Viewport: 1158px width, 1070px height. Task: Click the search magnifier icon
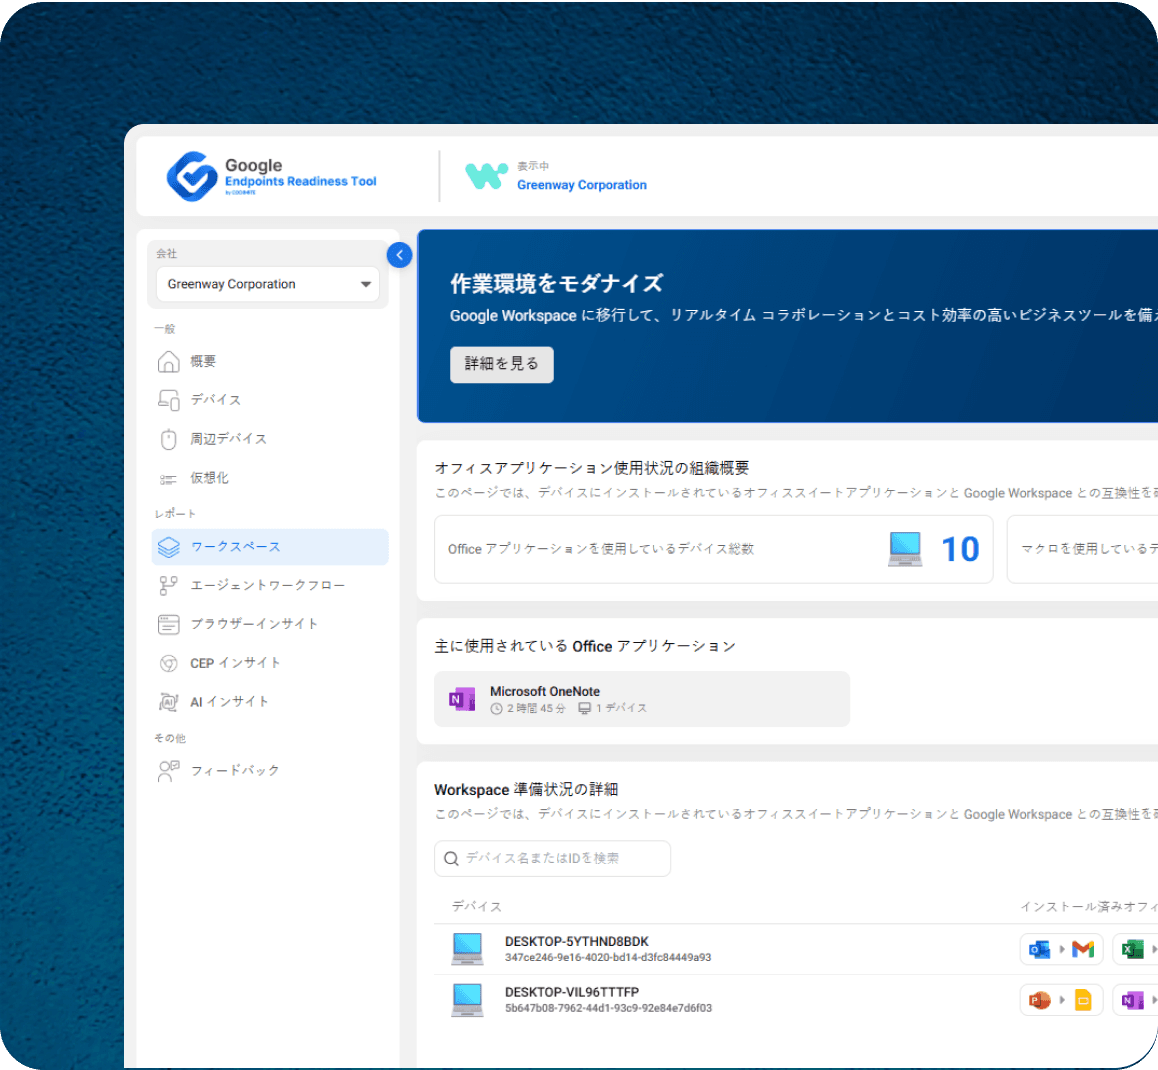(451, 859)
